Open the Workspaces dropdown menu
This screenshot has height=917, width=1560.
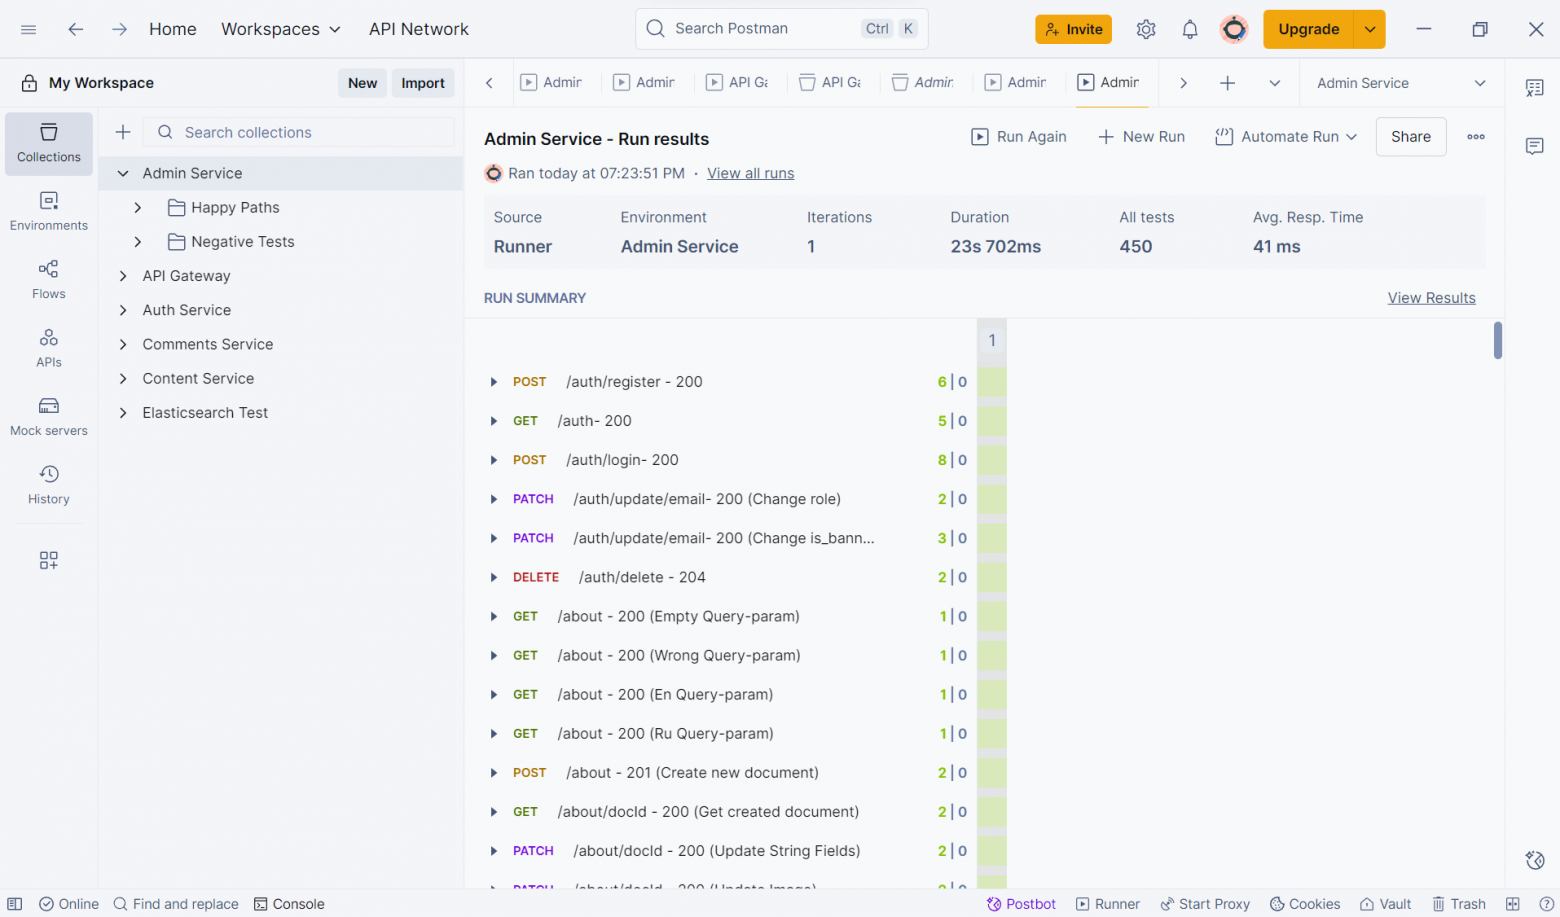click(x=280, y=29)
